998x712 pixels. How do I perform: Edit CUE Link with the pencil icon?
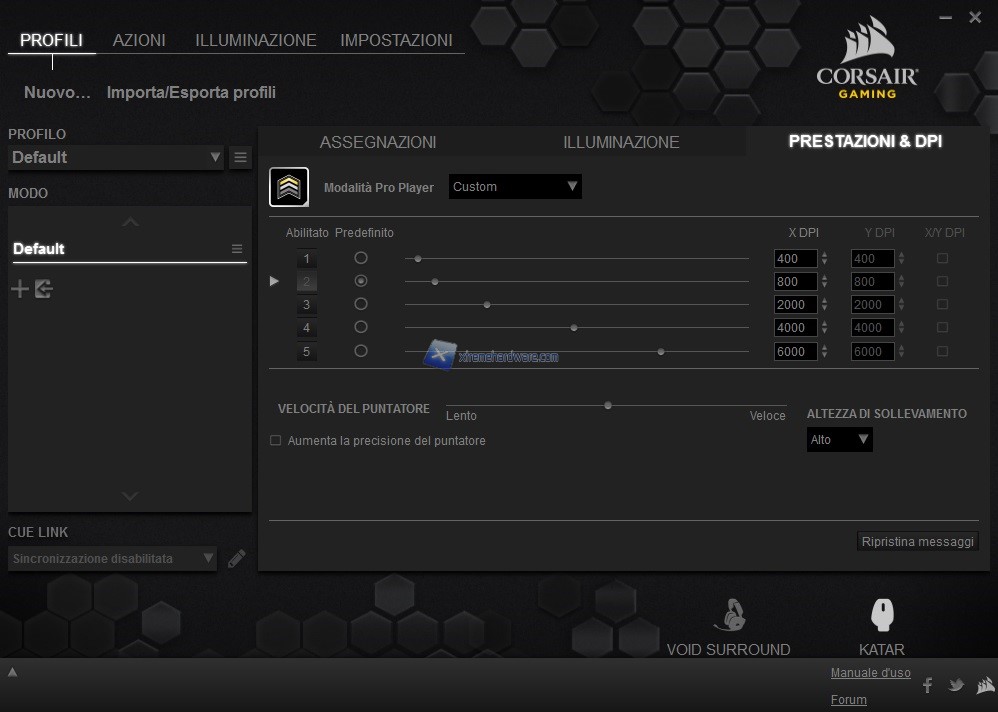pos(236,559)
